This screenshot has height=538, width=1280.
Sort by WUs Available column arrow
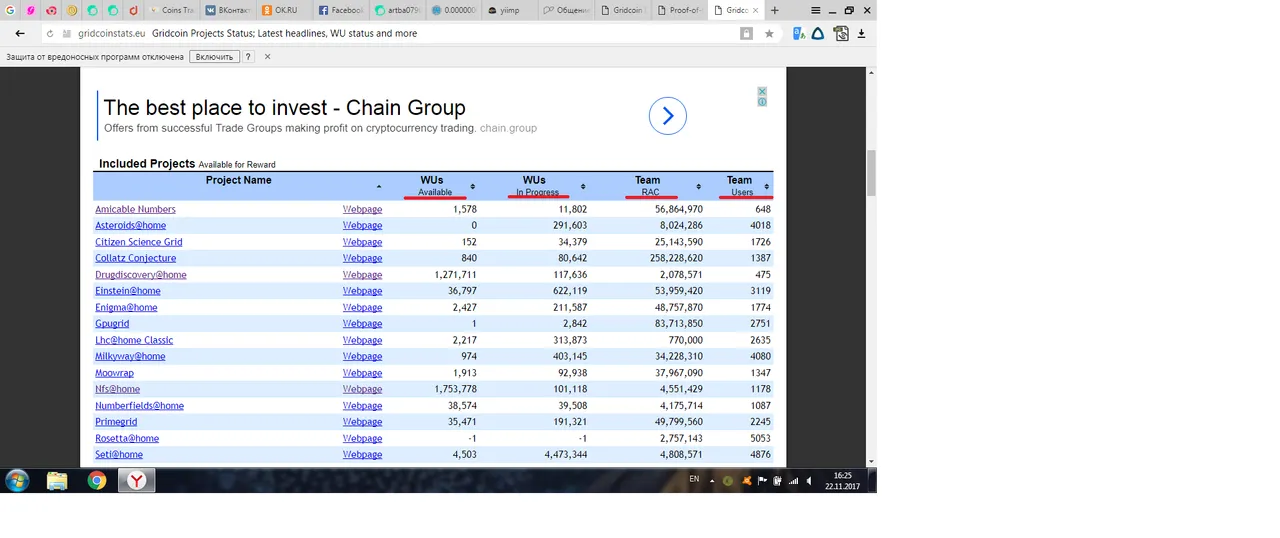473,186
